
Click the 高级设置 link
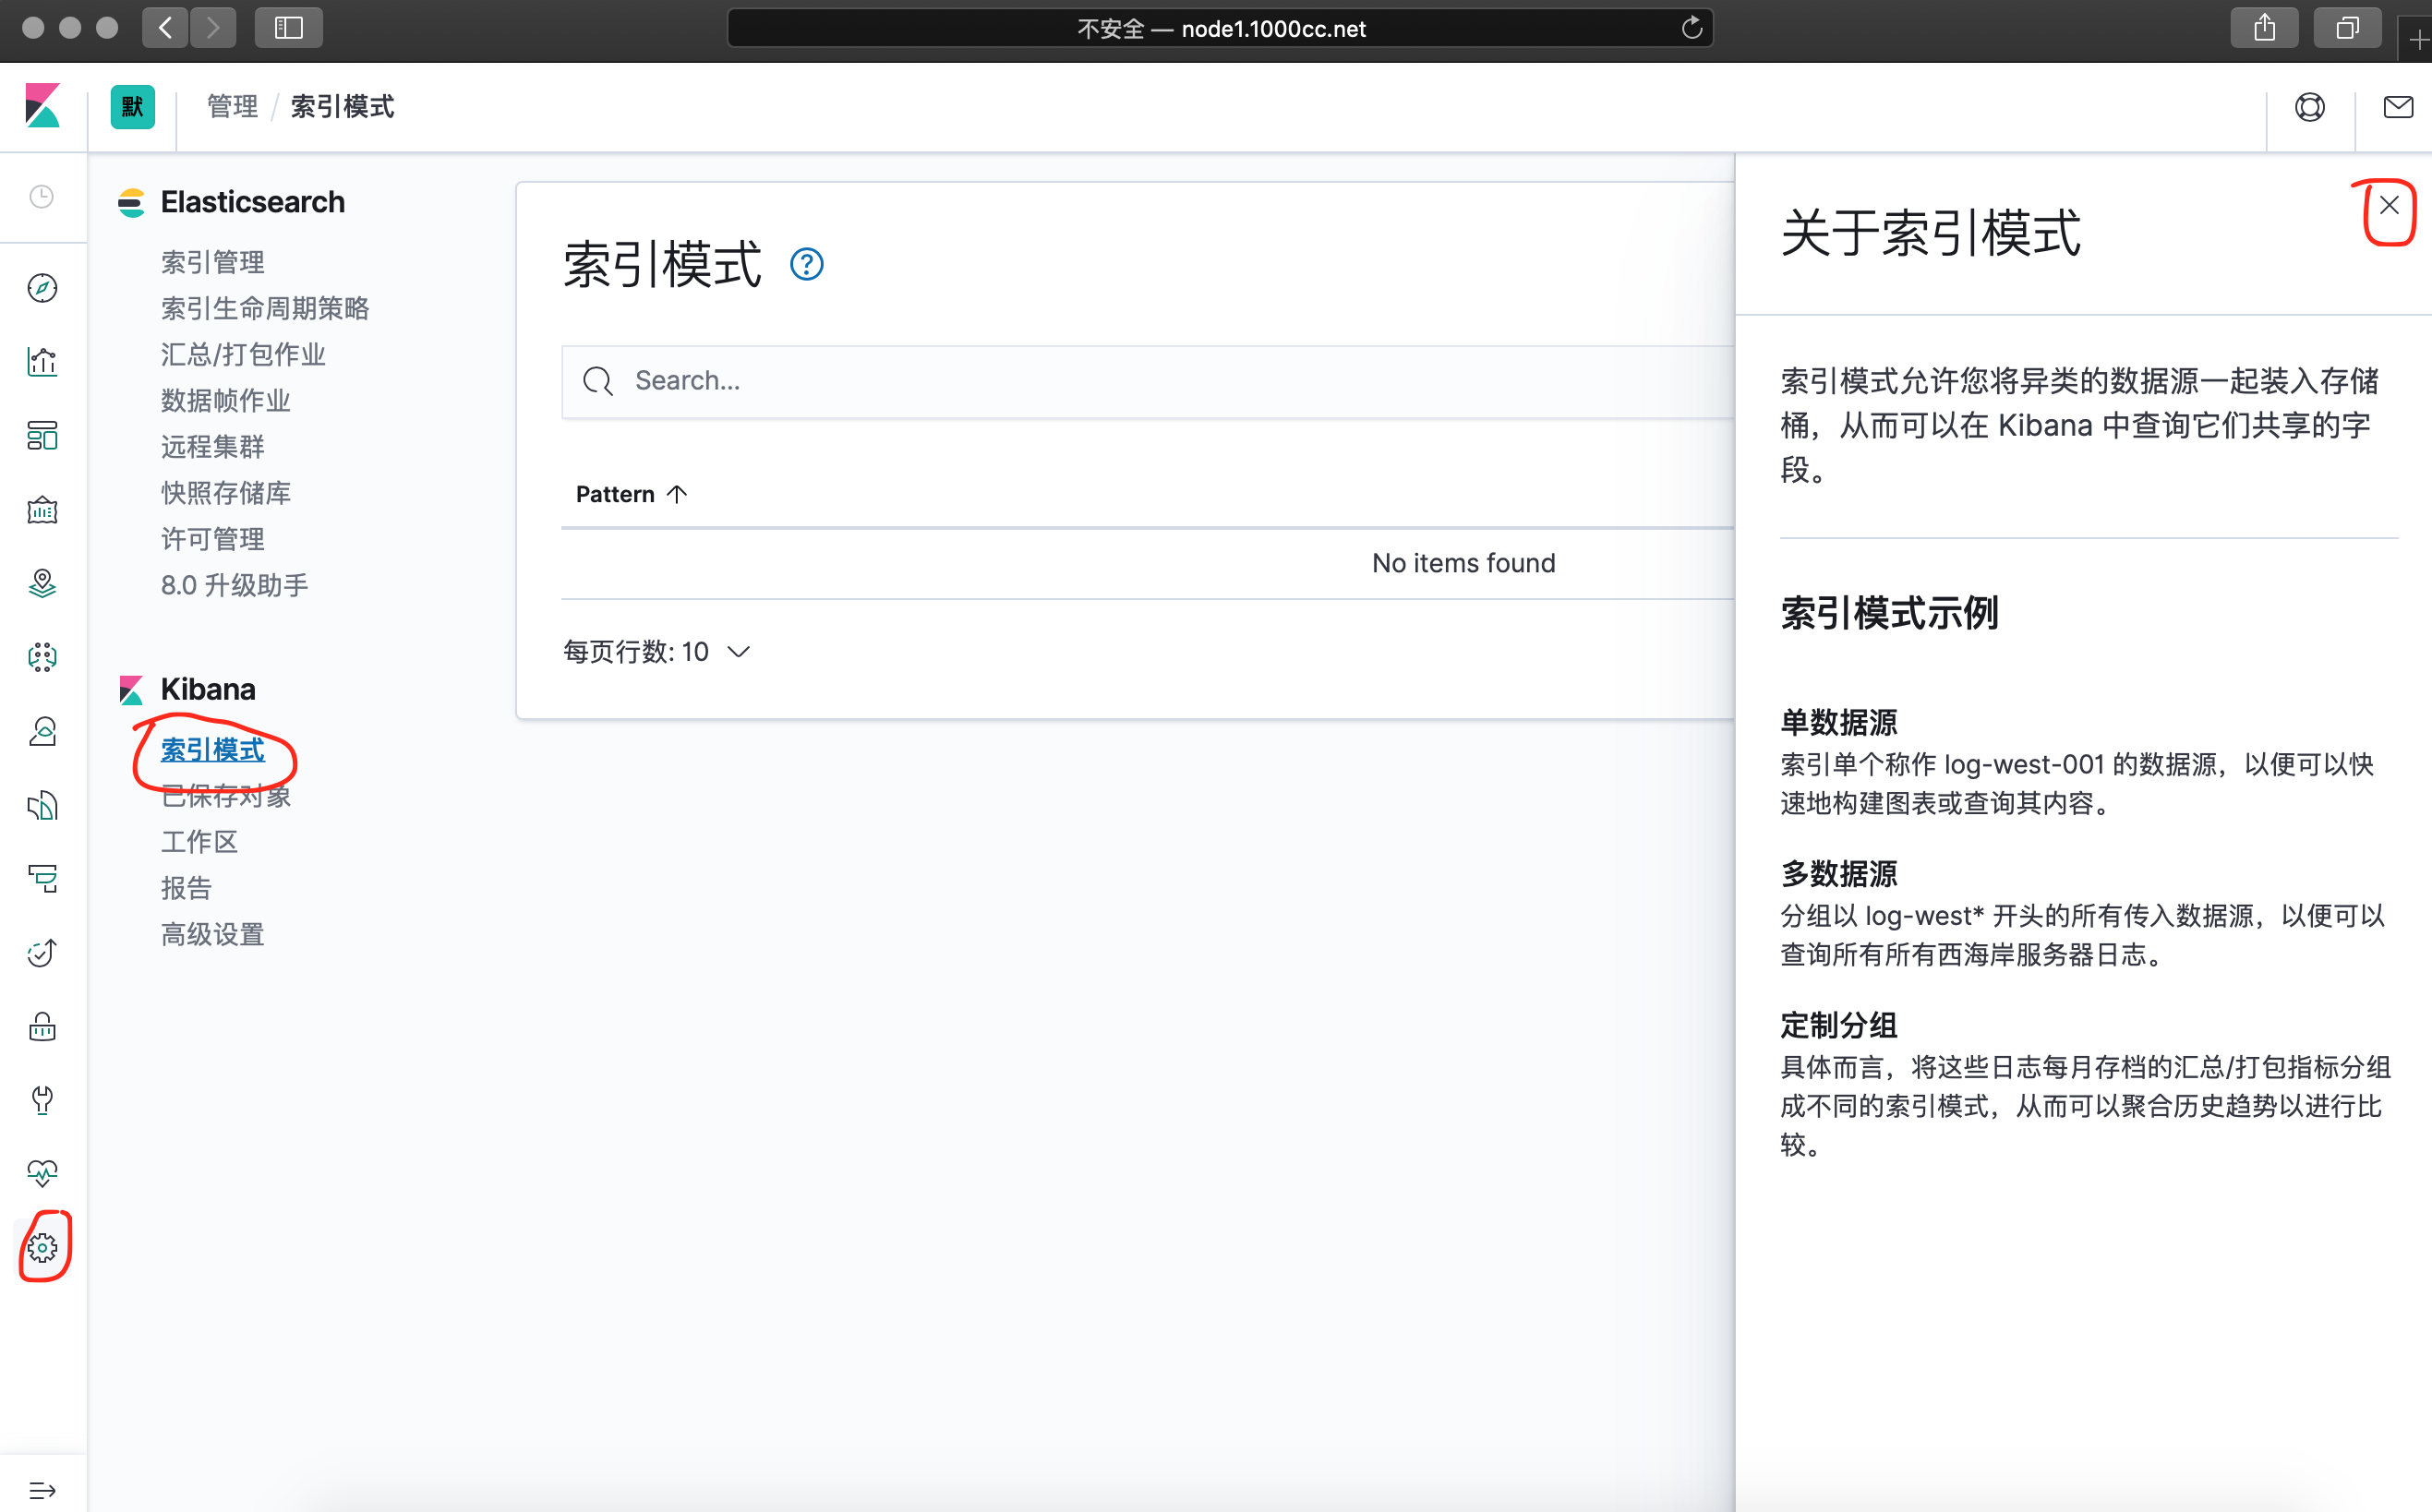click(x=212, y=934)
